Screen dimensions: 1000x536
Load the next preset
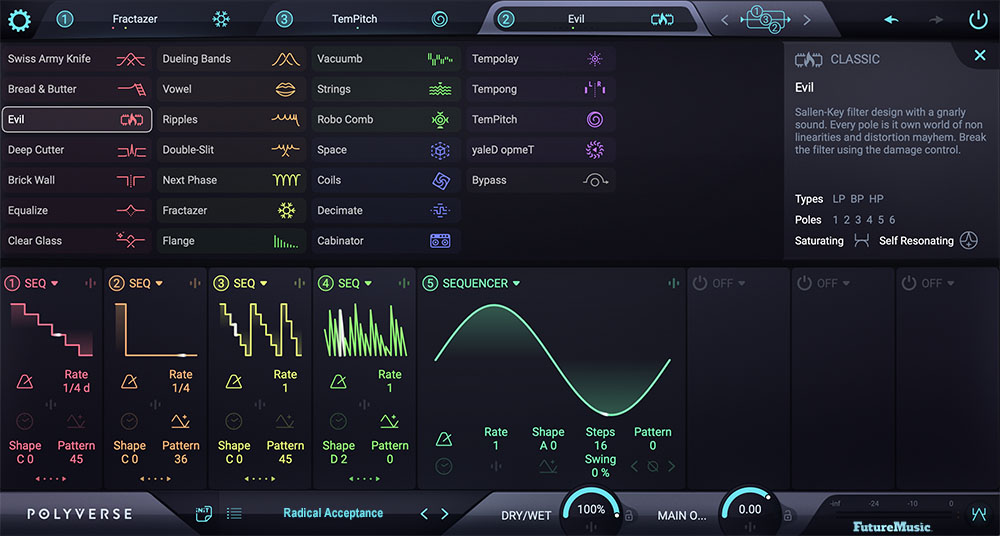tap(445, 514)
